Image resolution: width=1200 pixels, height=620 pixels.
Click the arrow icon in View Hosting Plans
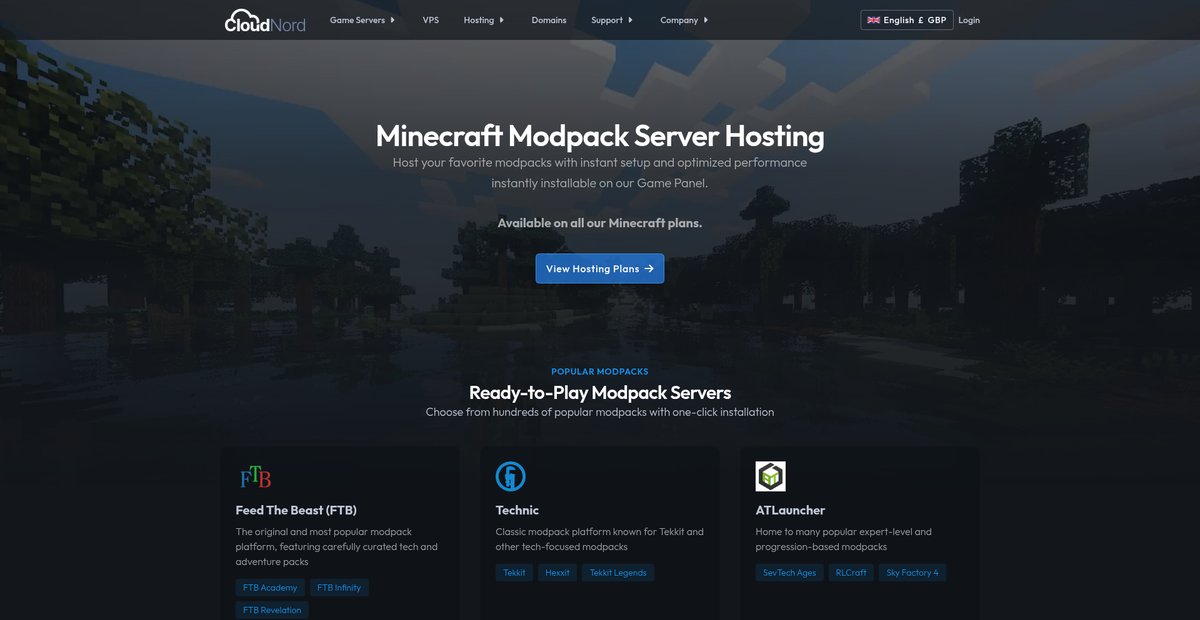649,269
